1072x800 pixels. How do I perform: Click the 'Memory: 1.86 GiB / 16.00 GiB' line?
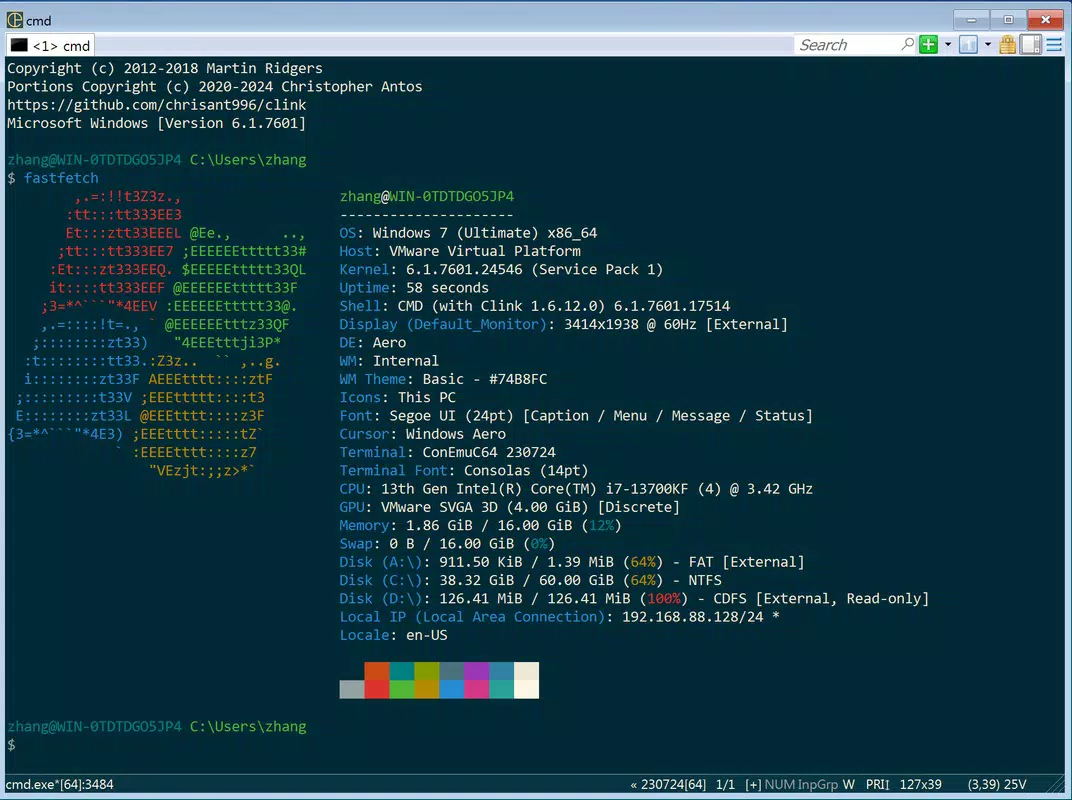point(481,526)
